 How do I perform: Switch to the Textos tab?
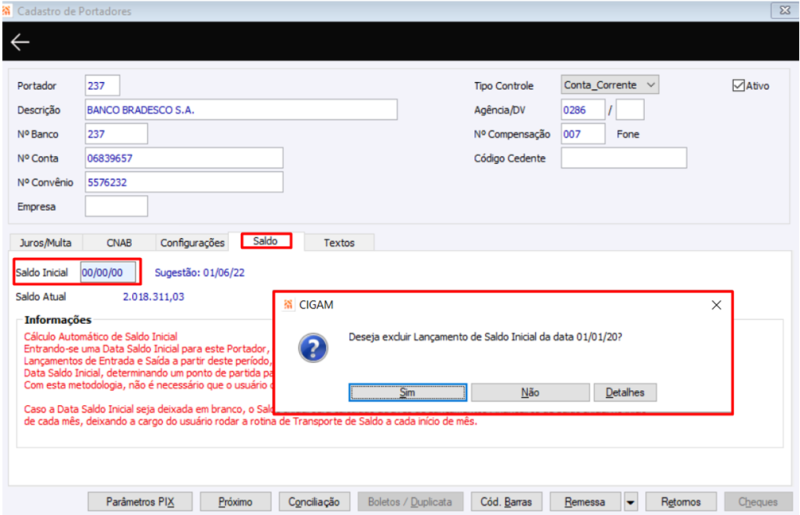(x=339, y=242)
